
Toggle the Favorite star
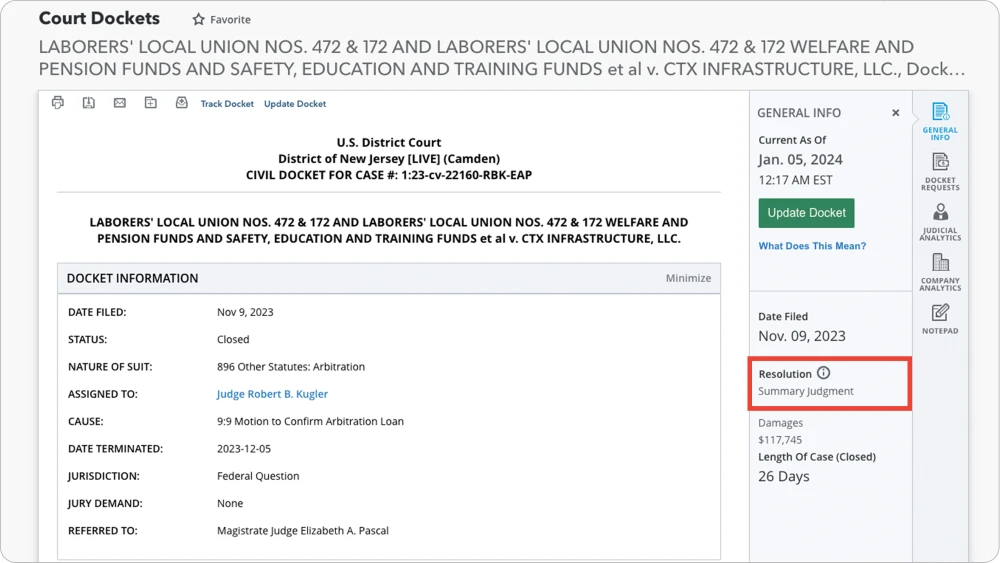pos(199,20)
